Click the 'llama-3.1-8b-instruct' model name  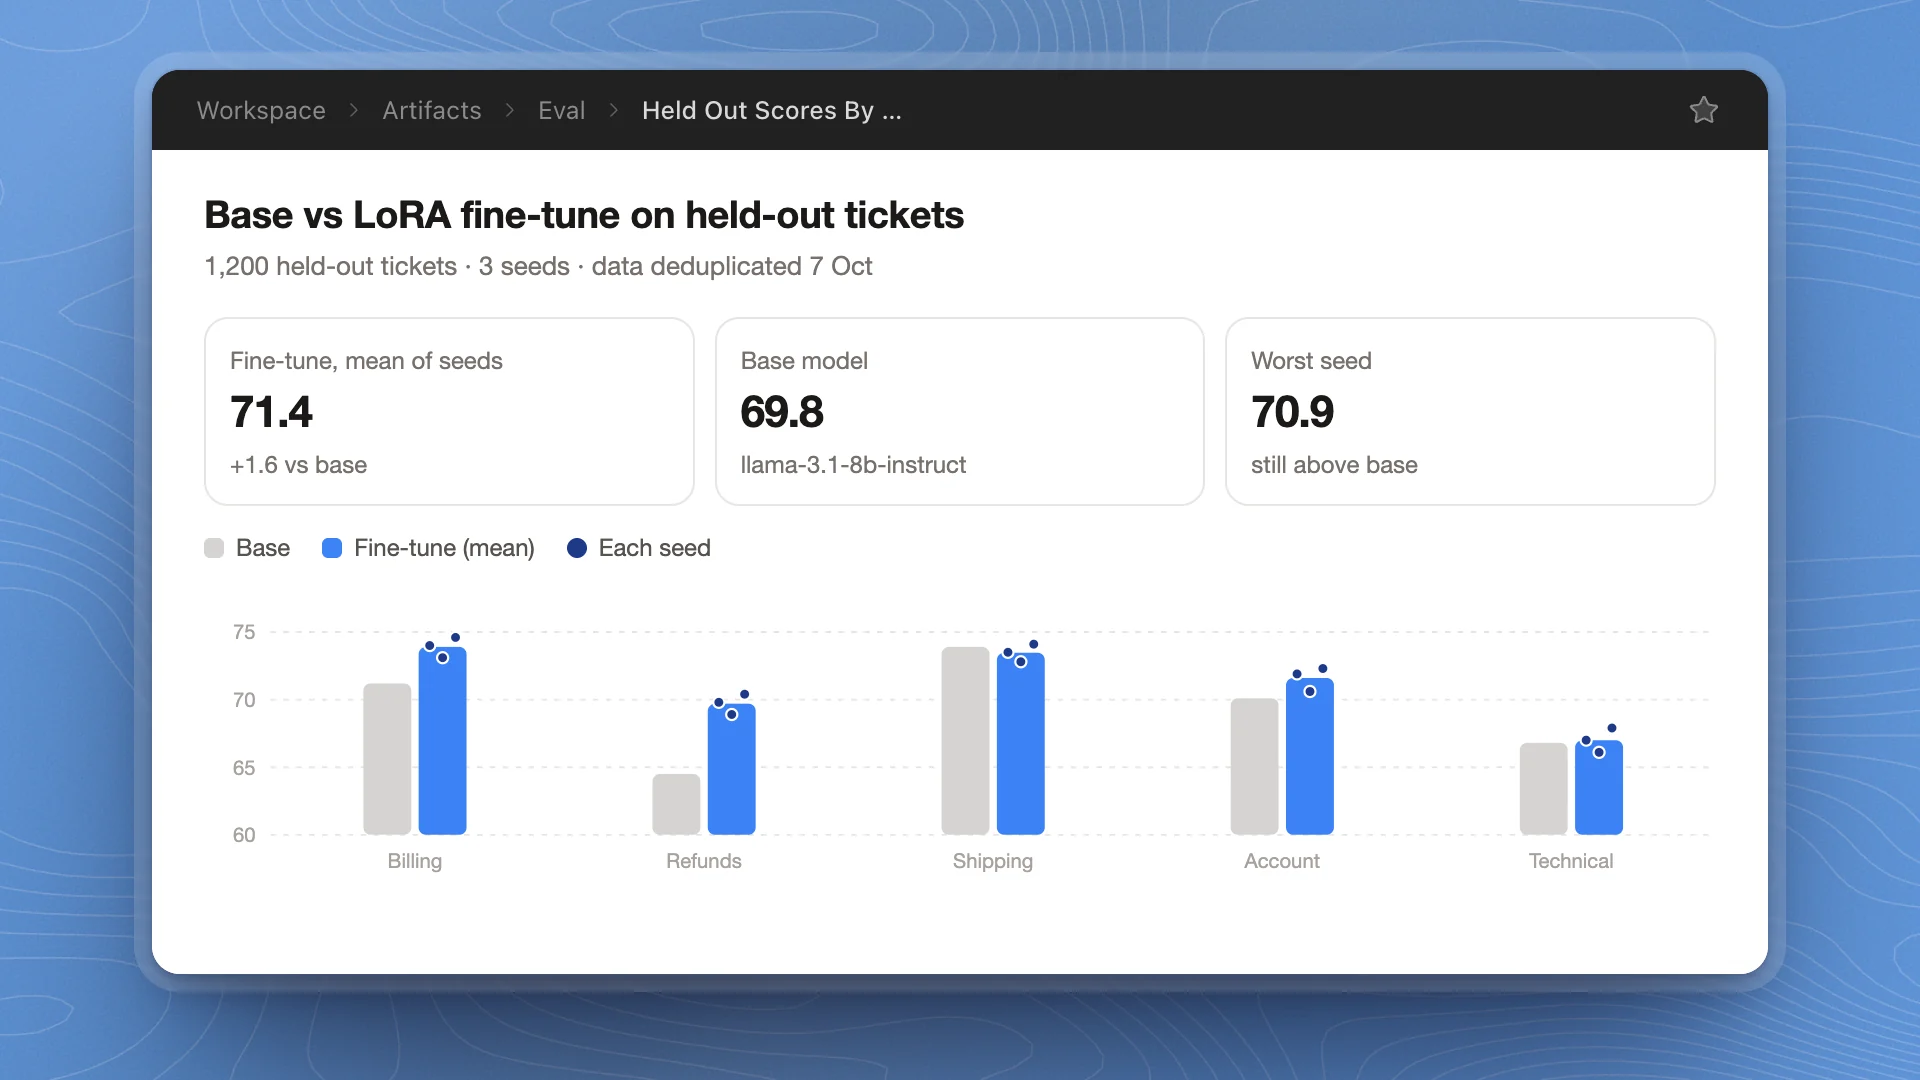[x=853, y=465]
